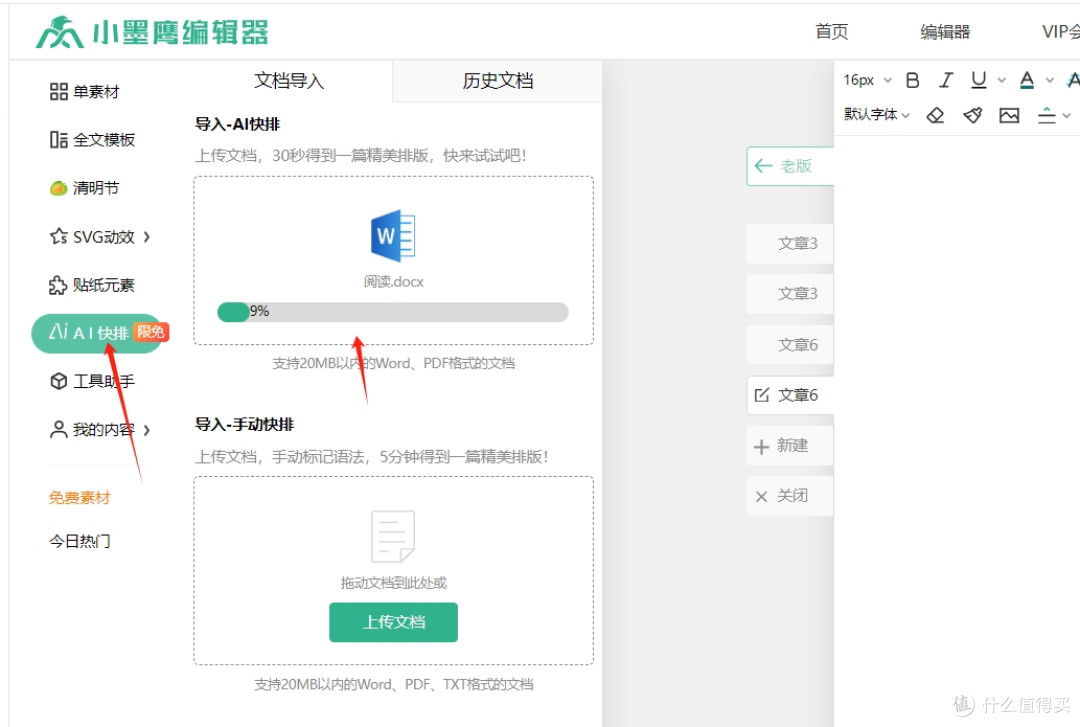
Task: Click the blank document icon in the manual import area
Action: pyautogui.click(x=393, y=537)
